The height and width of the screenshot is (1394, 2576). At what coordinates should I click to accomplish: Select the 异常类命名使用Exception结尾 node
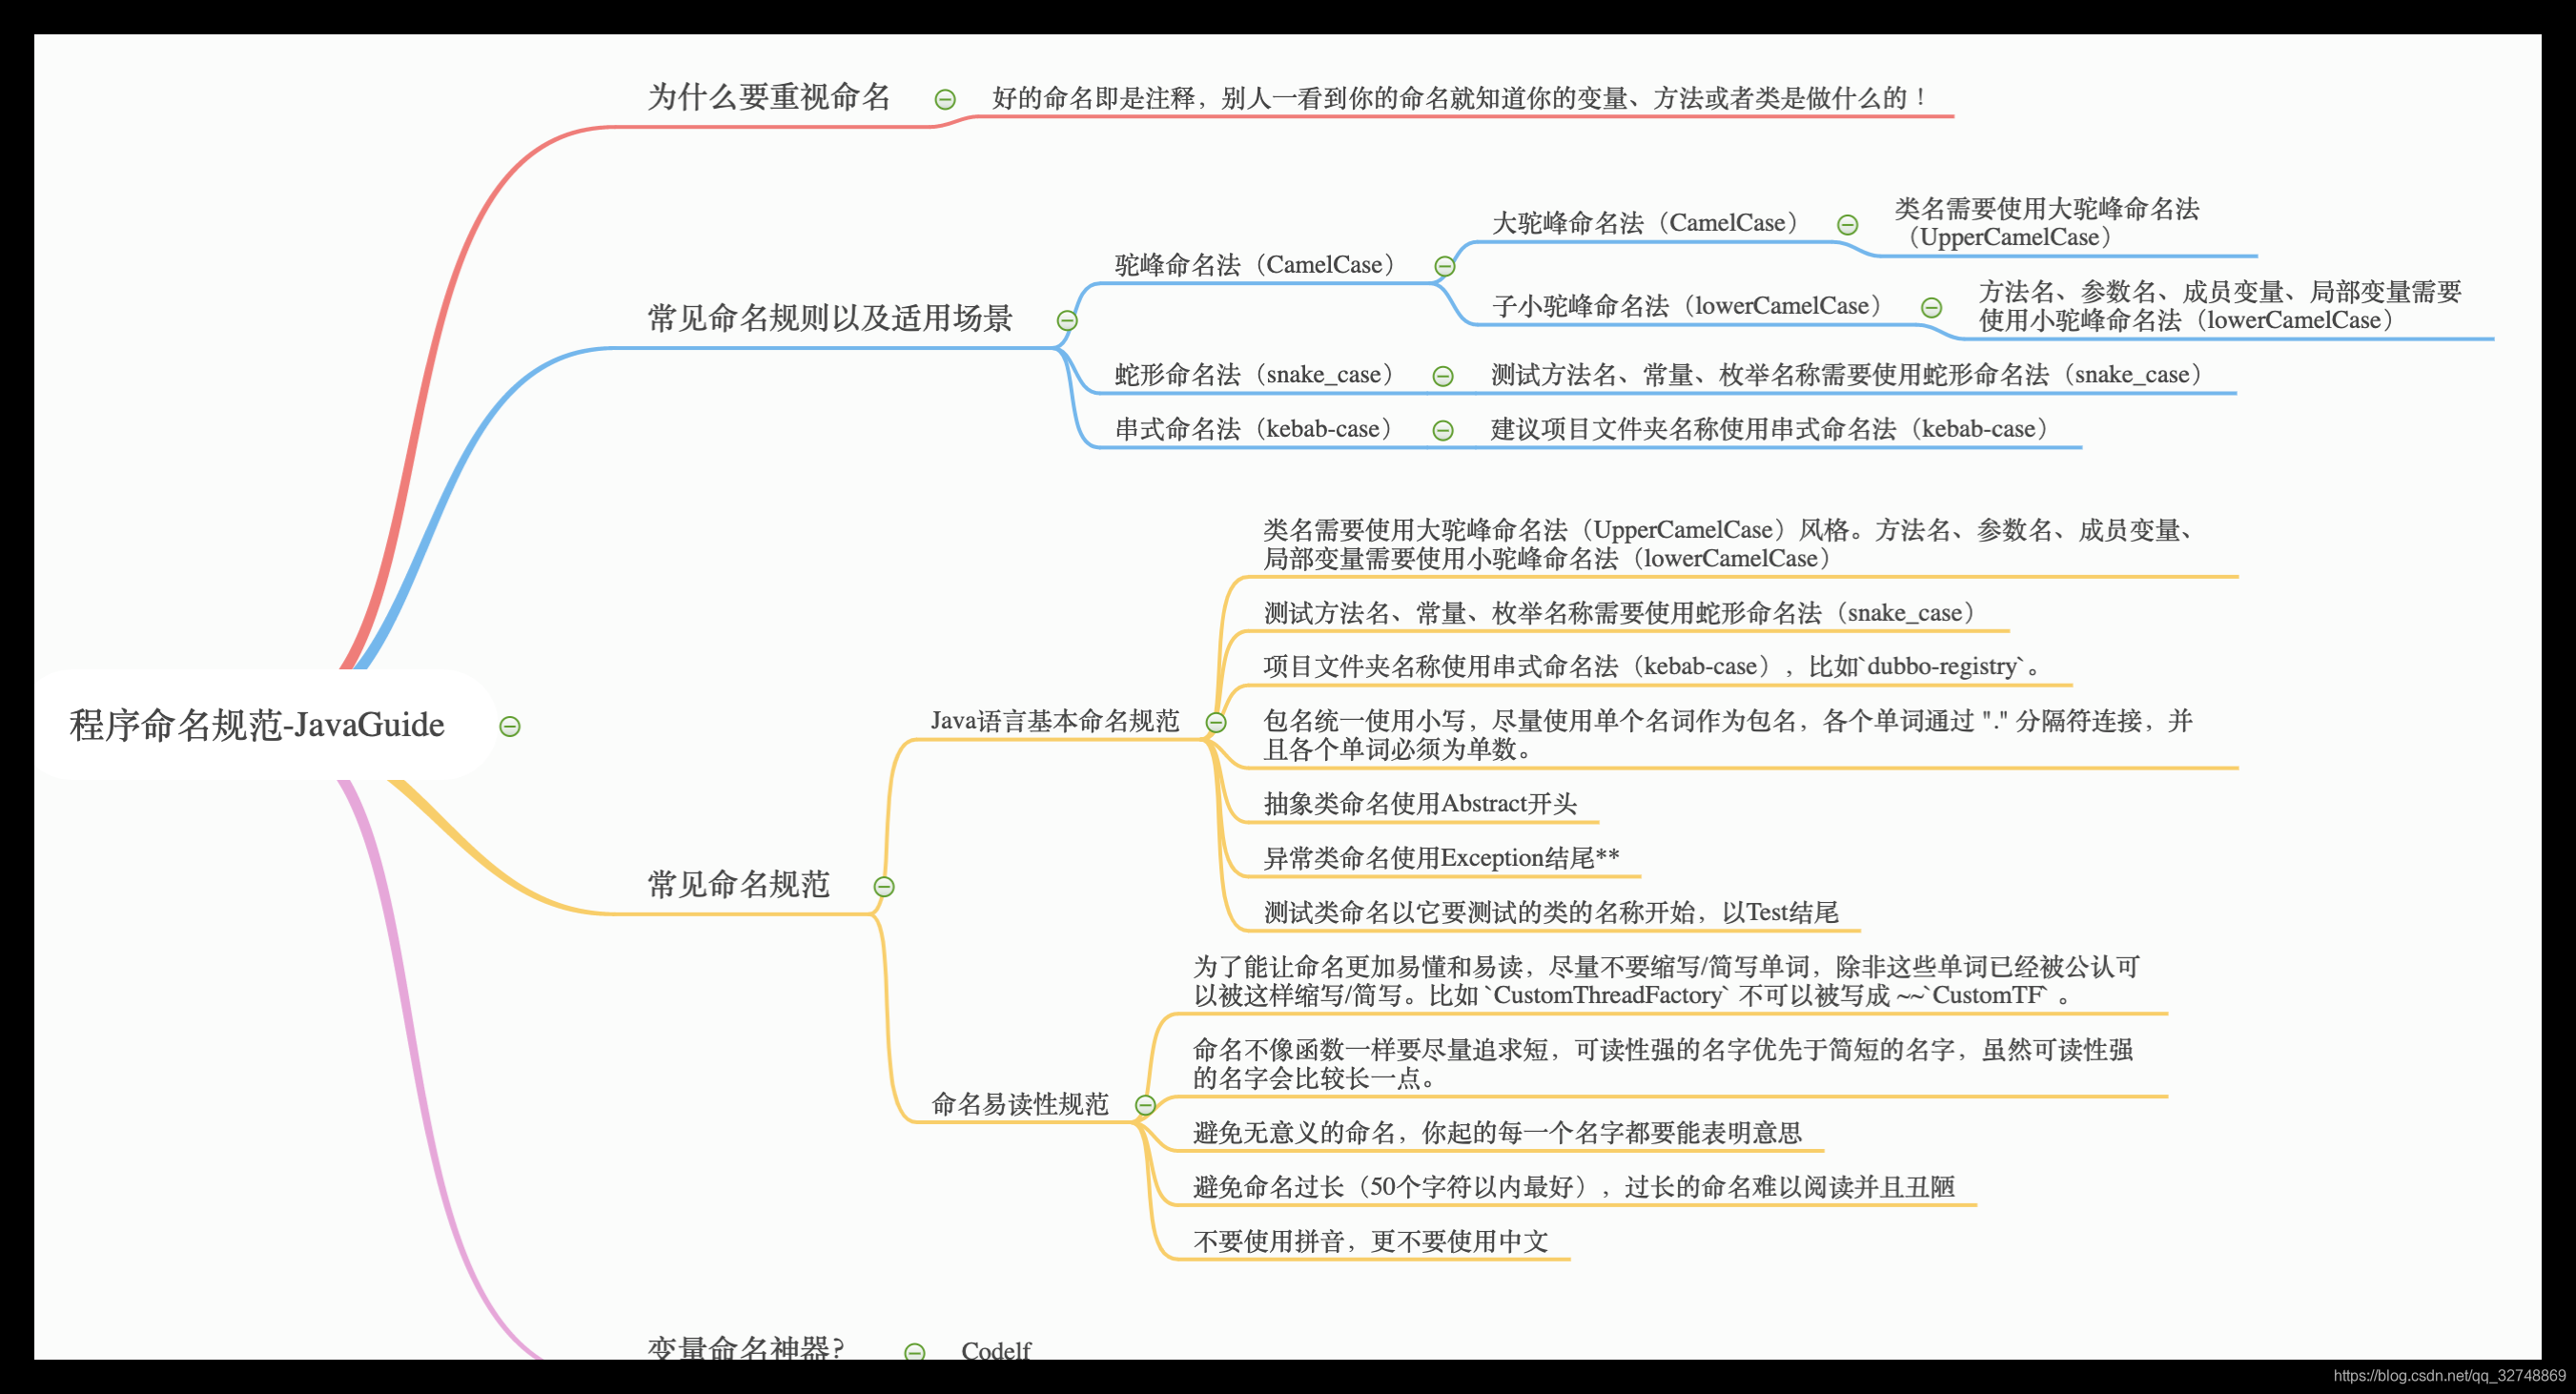1440,857
